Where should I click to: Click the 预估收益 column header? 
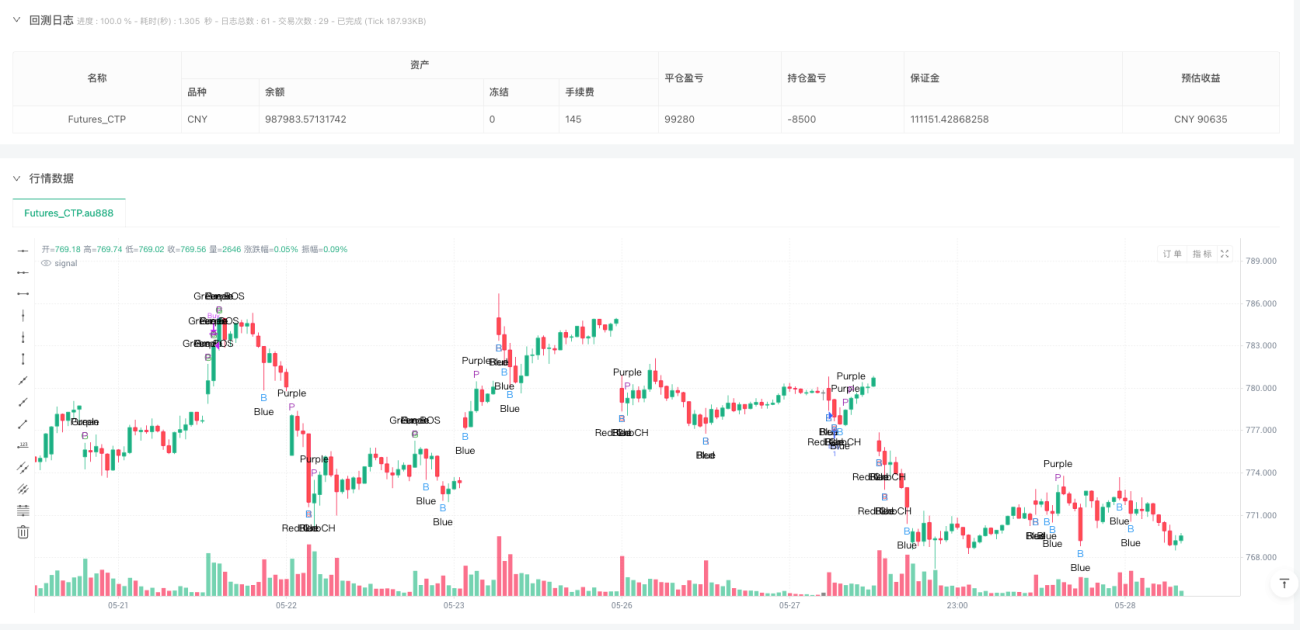(x=1201, y=78)
